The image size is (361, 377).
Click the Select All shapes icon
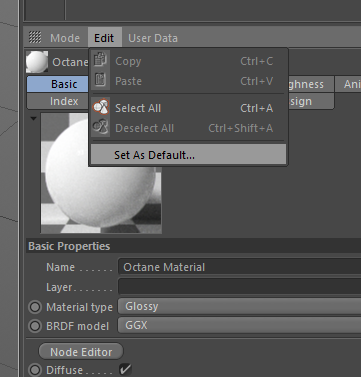tap(101, 107)
